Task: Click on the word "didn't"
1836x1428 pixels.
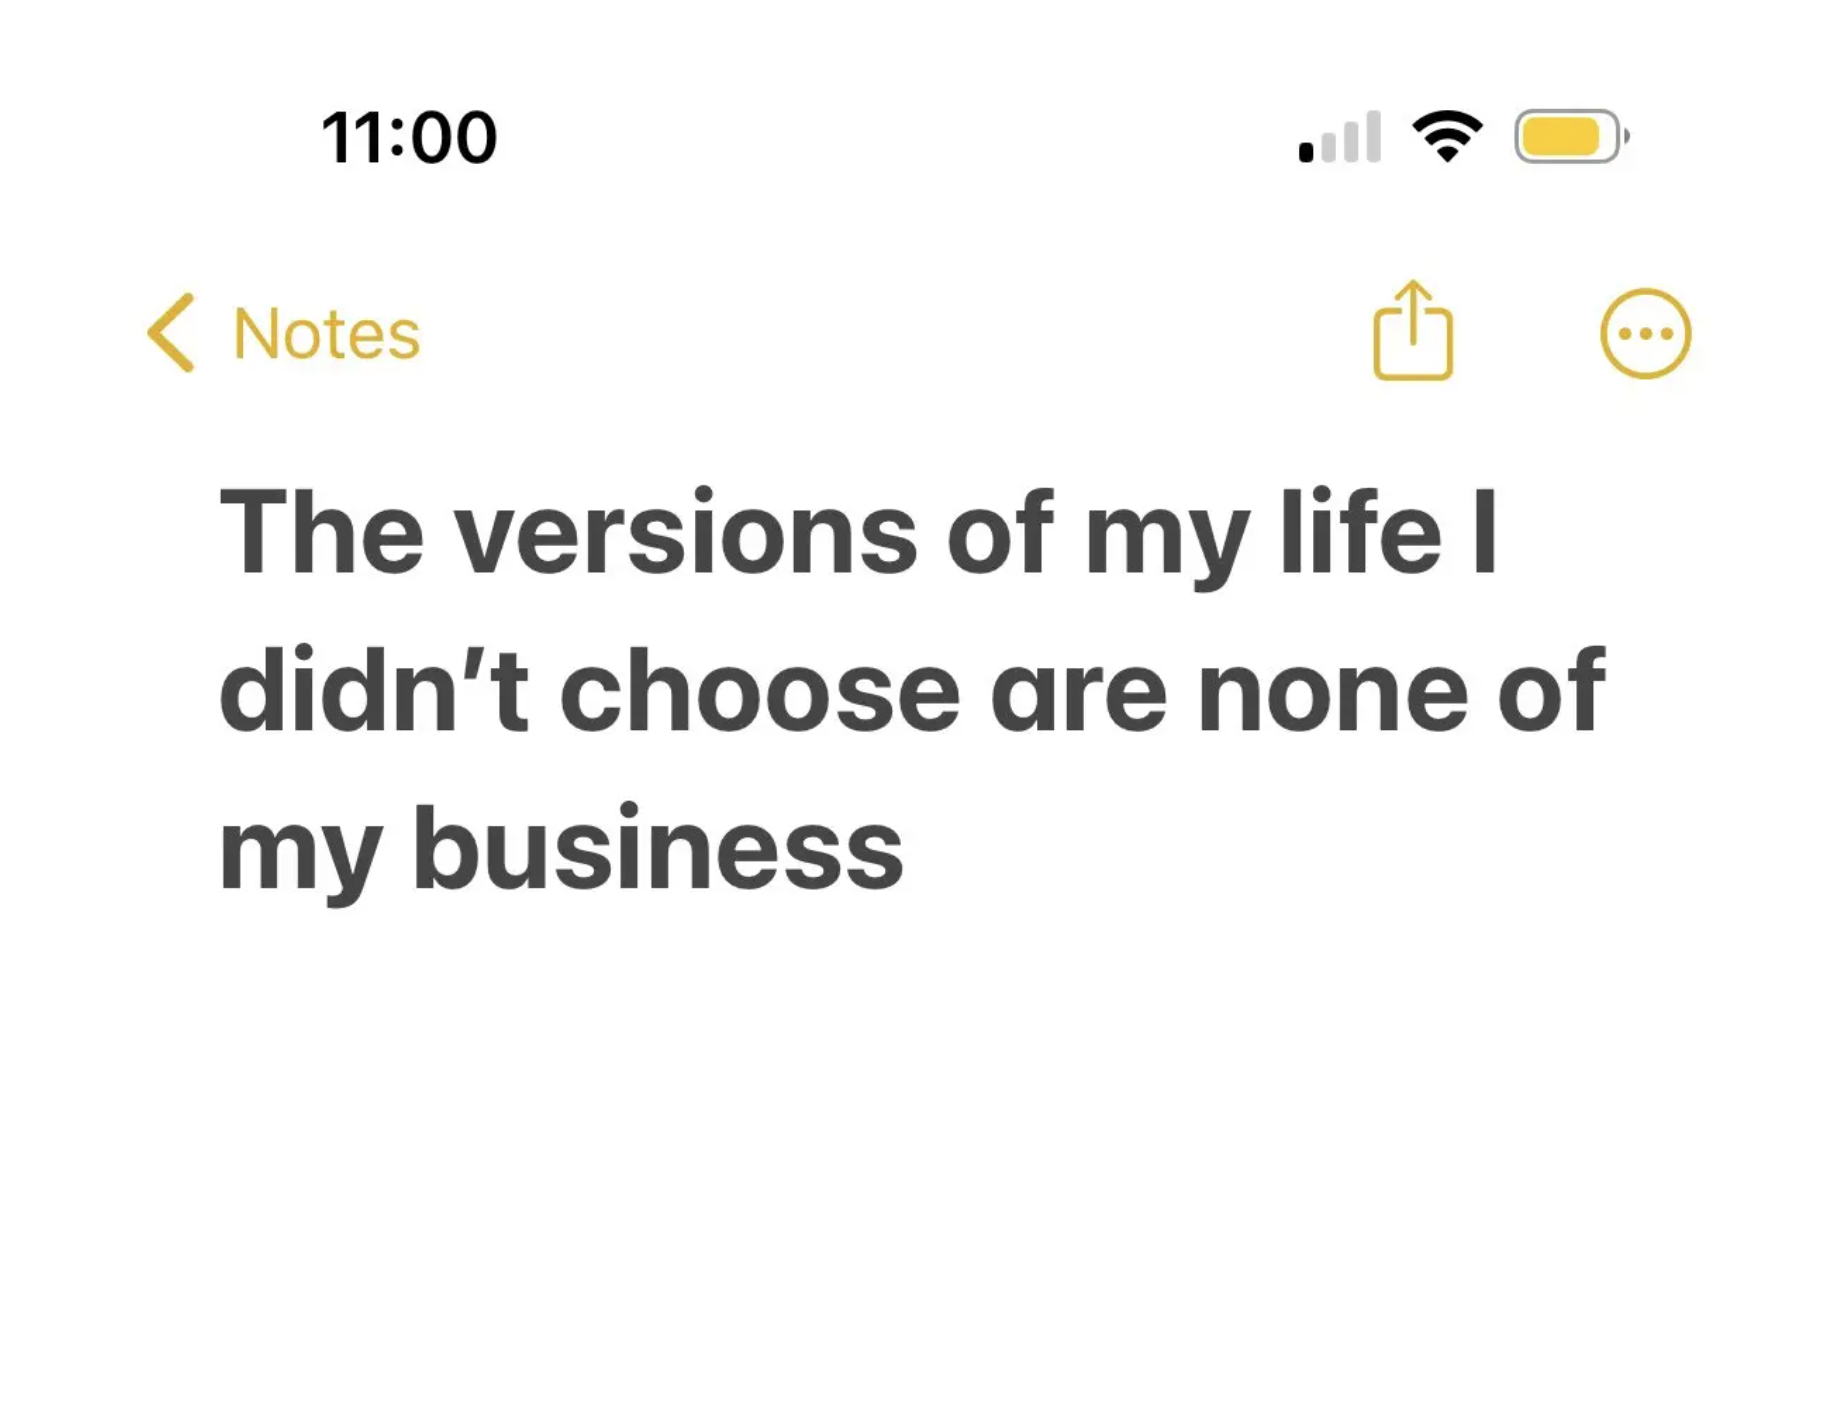Action: tap(373, 690)
